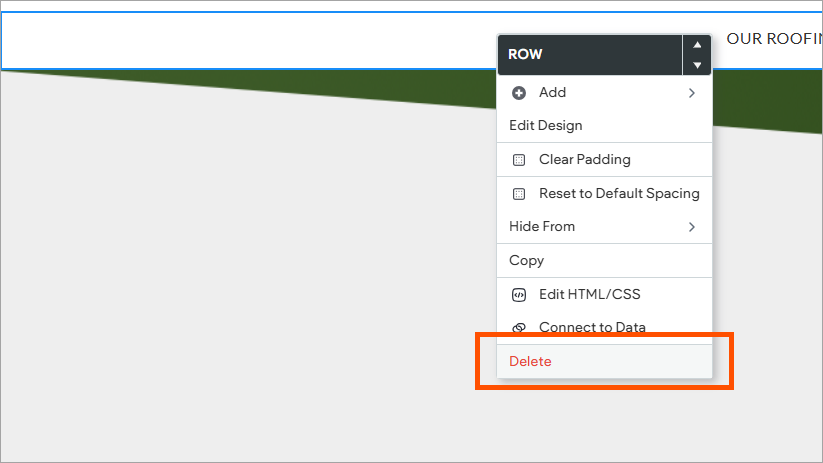Click the plus icon beside Add
Viewport: 823px width, 463px height.
tap(519, 93)
